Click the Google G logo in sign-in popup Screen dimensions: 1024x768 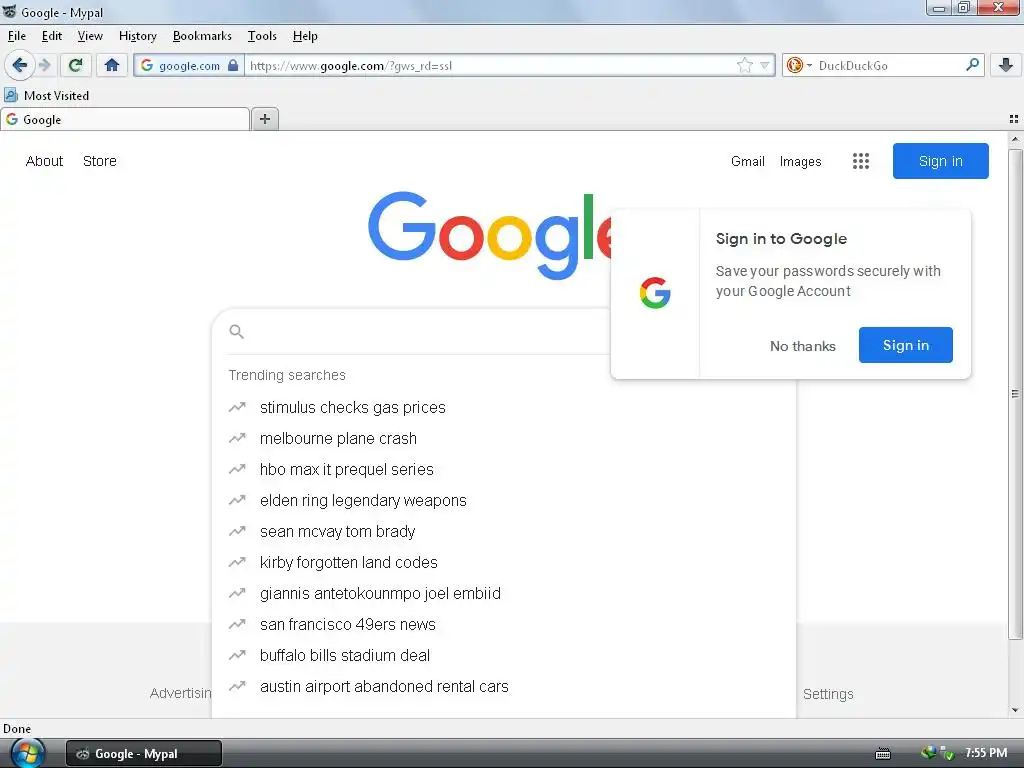[655, 293]
